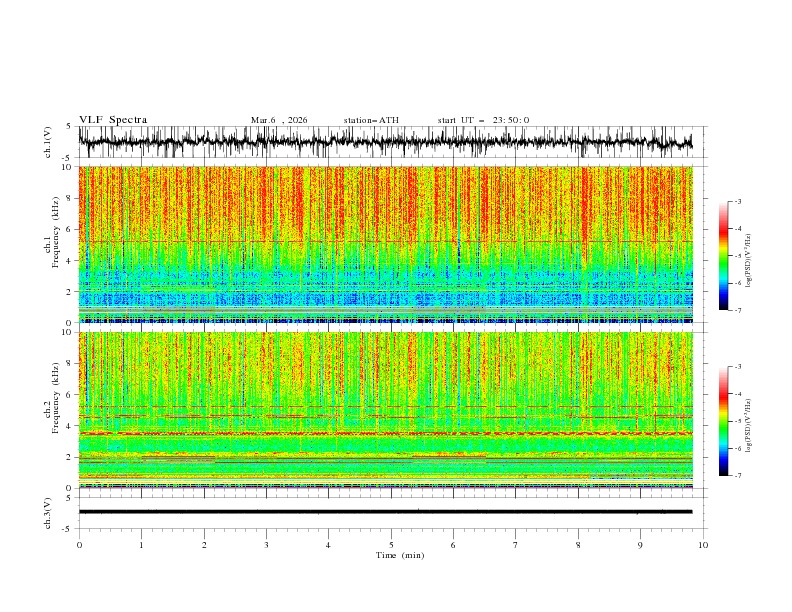
Task: Click the 'VLF Spectra' title text
Action: pos(113,120)
